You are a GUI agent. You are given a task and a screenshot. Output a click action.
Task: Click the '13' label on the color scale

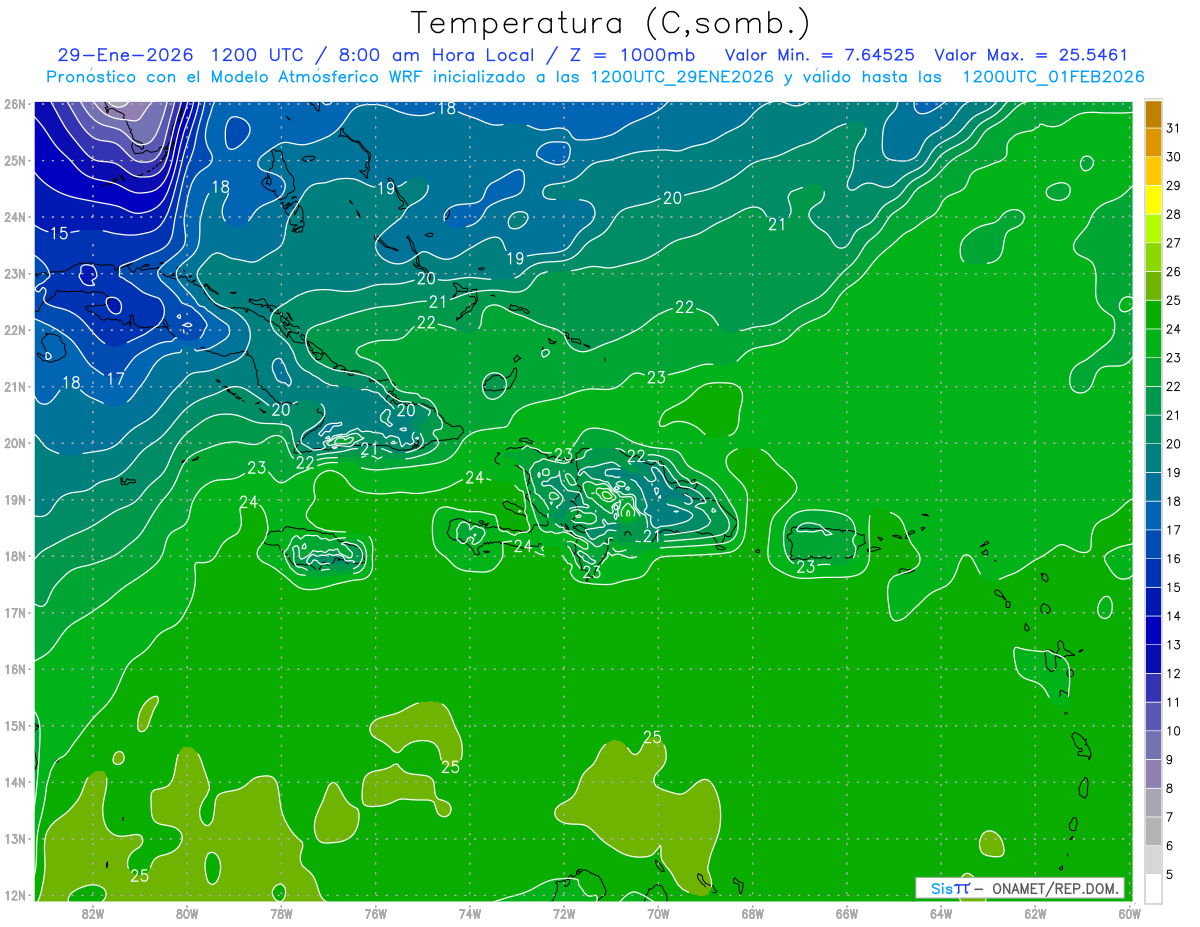pos(1173,644)
